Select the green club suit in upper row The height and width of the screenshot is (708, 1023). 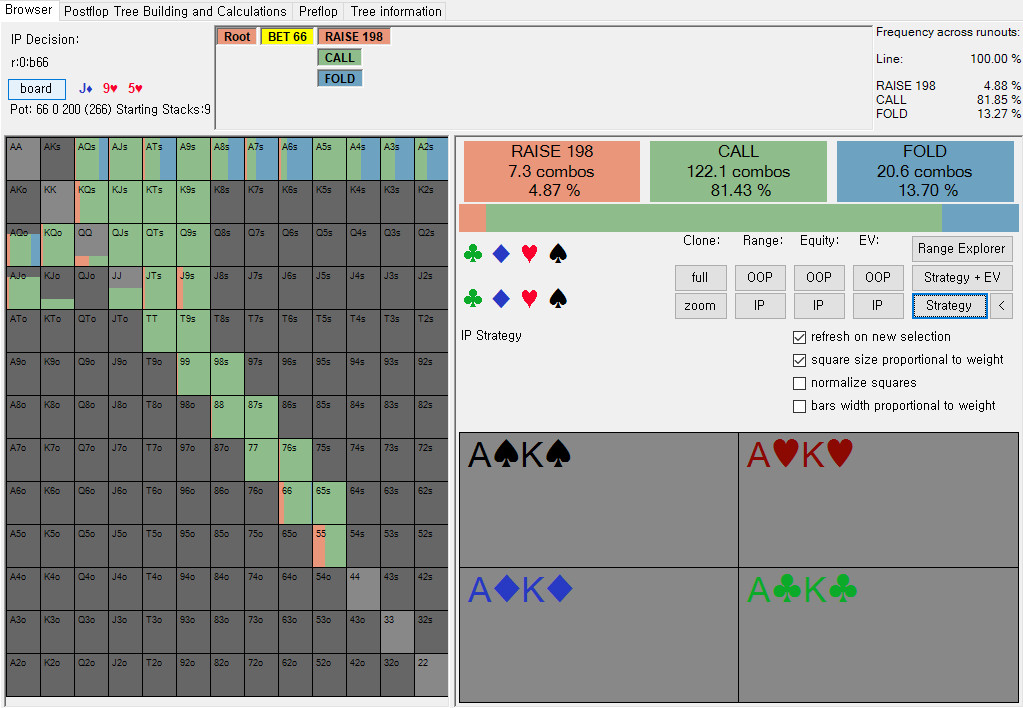473,254
